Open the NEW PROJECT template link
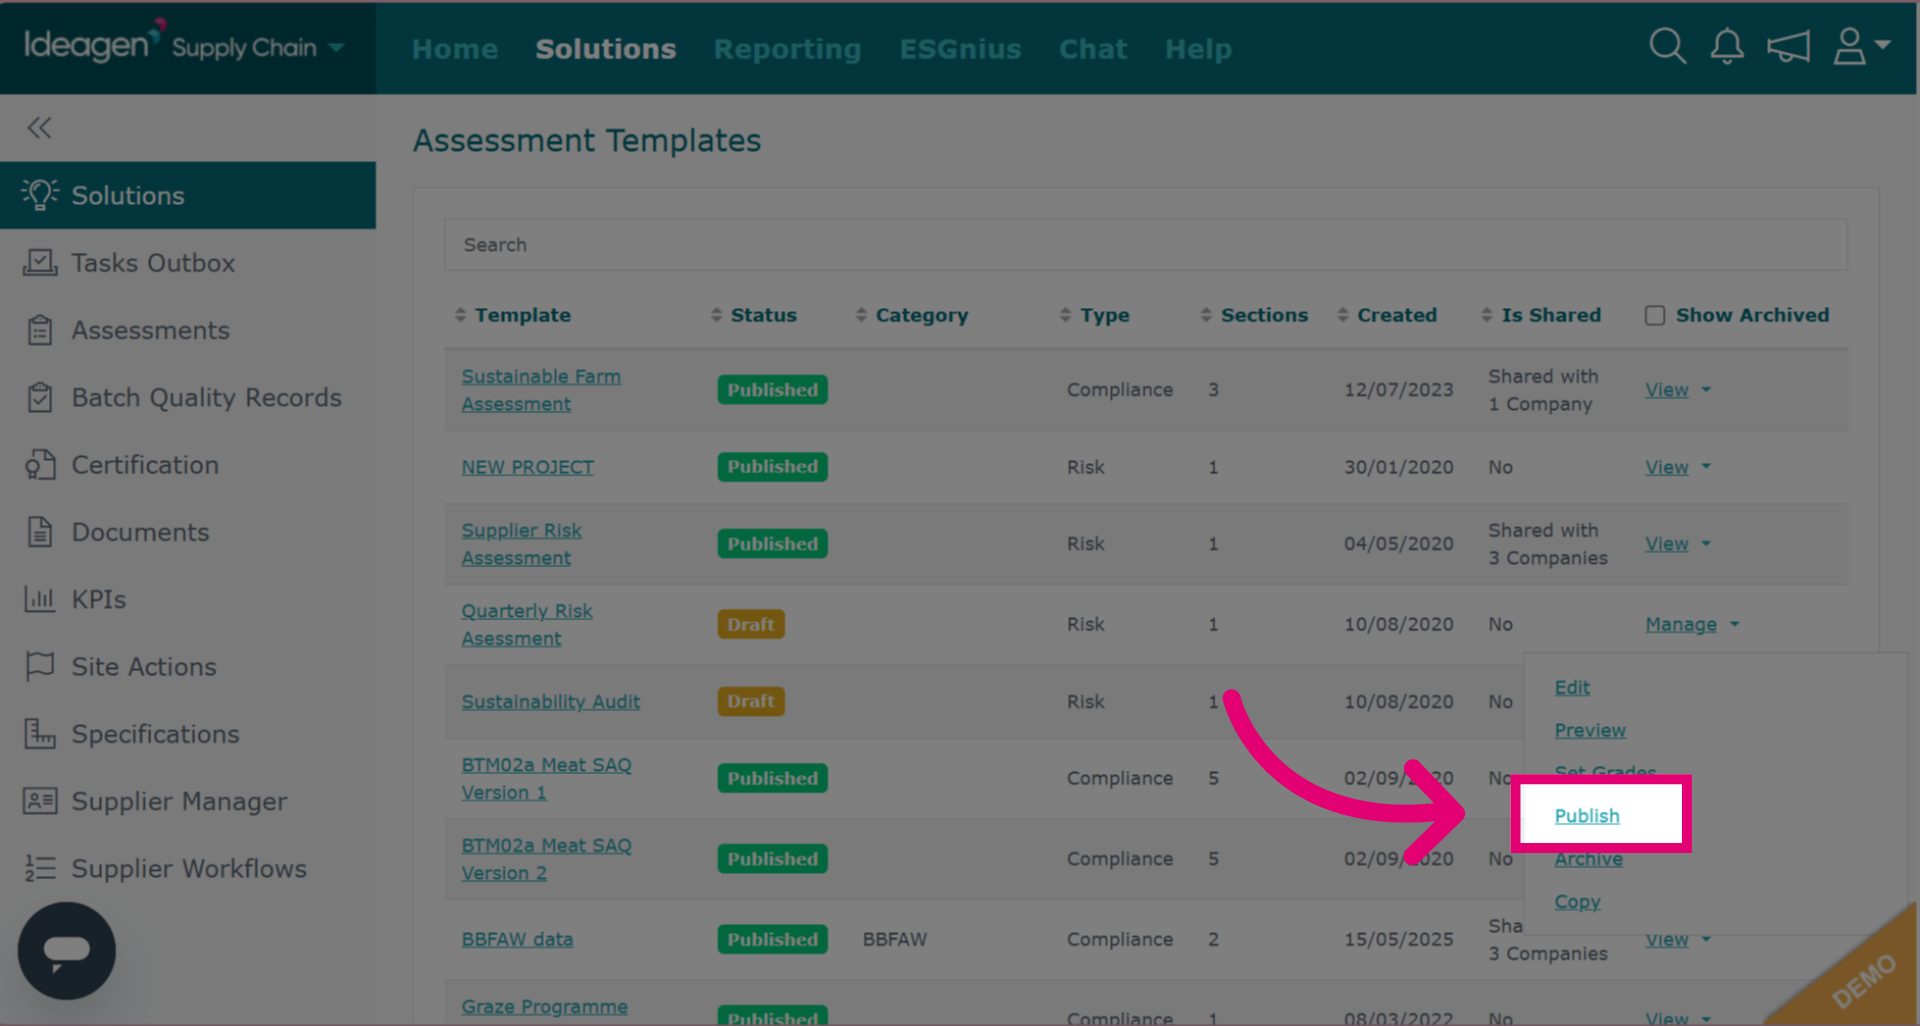 coord(527,467)
